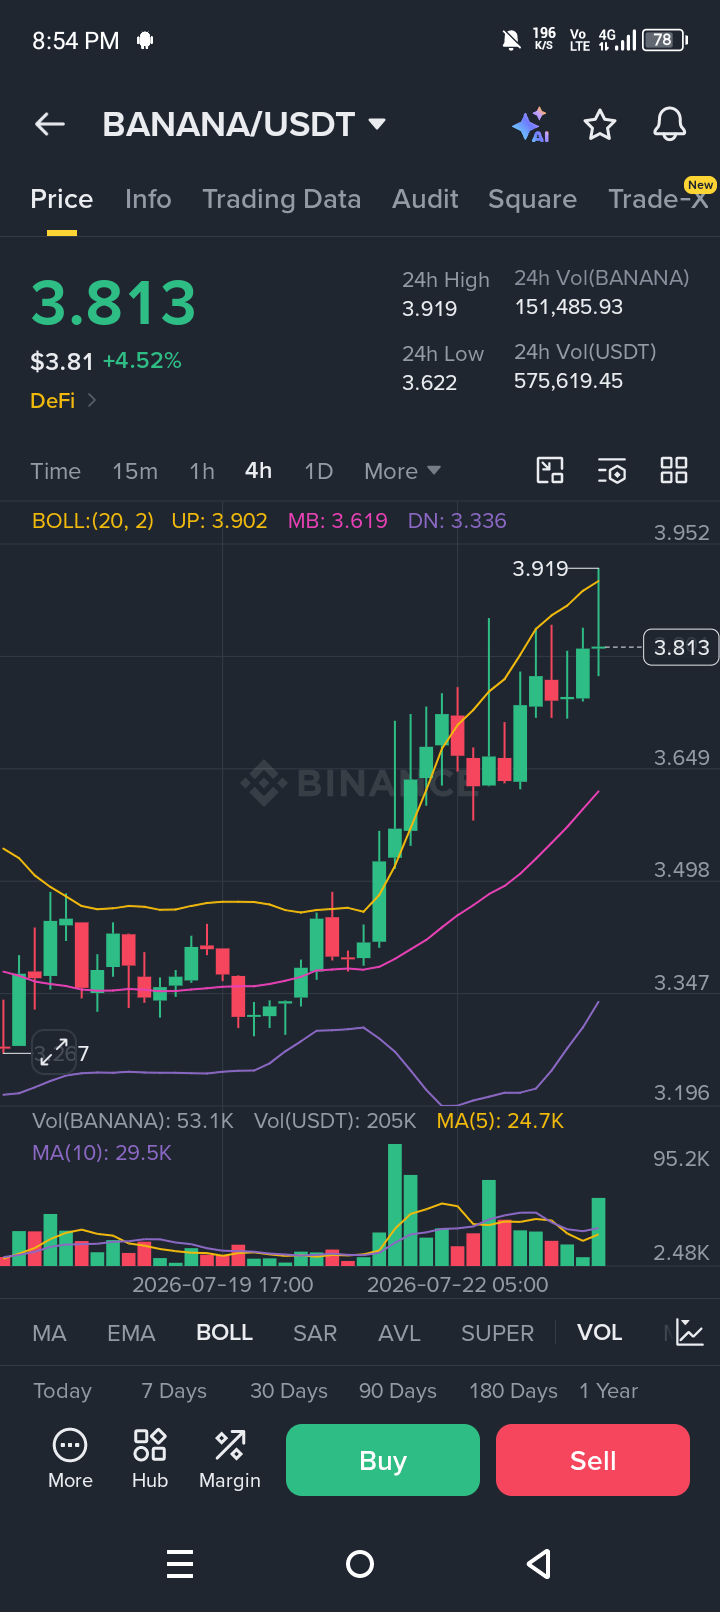Open the AI assistant sparkle icon

tap(531, 124)
